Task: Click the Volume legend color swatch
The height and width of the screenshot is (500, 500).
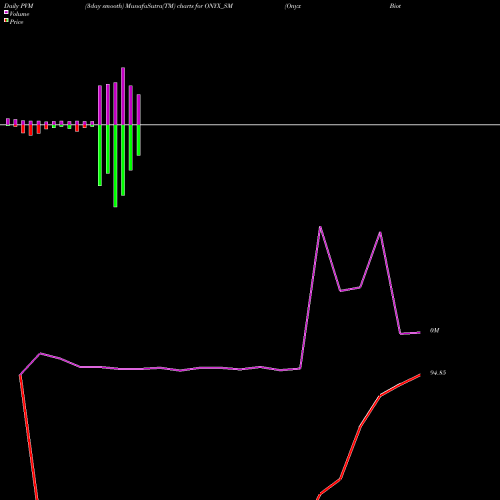Action: point(6,12)
